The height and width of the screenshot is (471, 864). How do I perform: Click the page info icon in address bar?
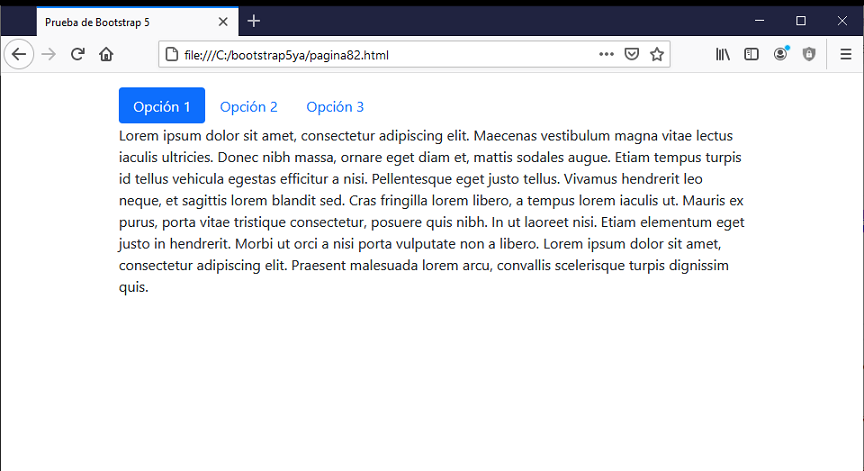click(x=172, y=55)
